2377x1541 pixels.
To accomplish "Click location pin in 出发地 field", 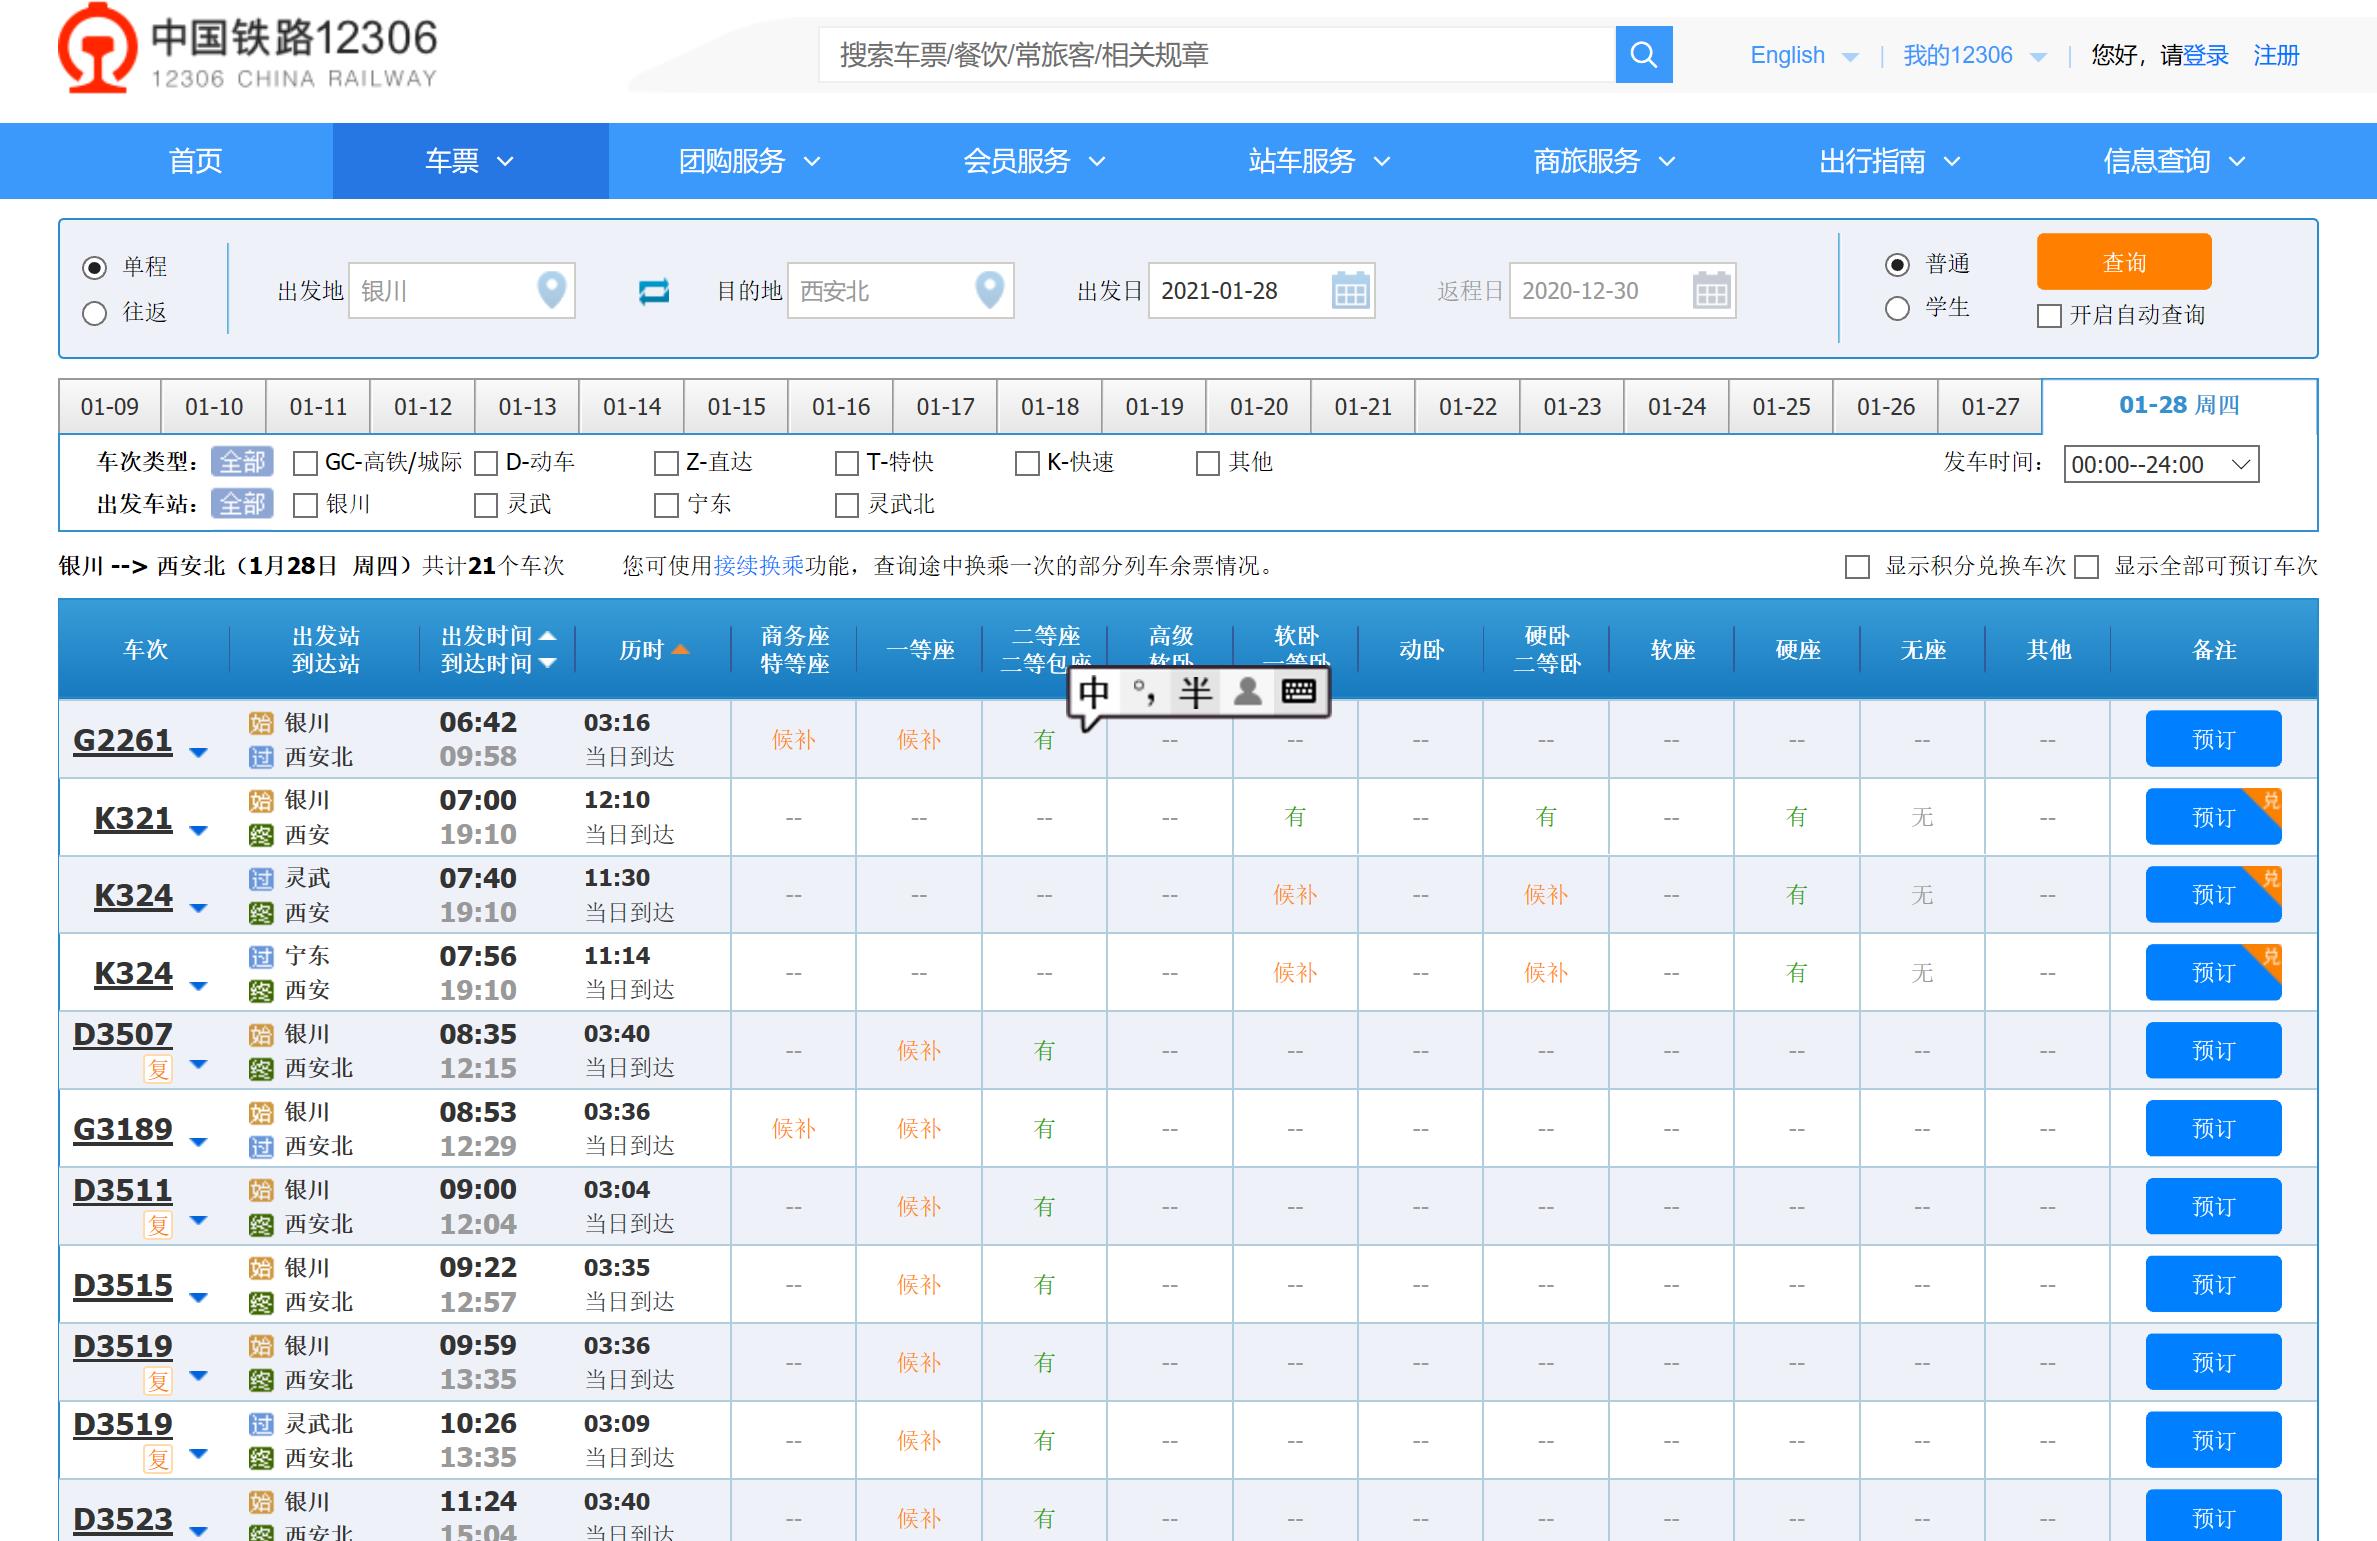I will pyautogui.click(x=551, y=290).
